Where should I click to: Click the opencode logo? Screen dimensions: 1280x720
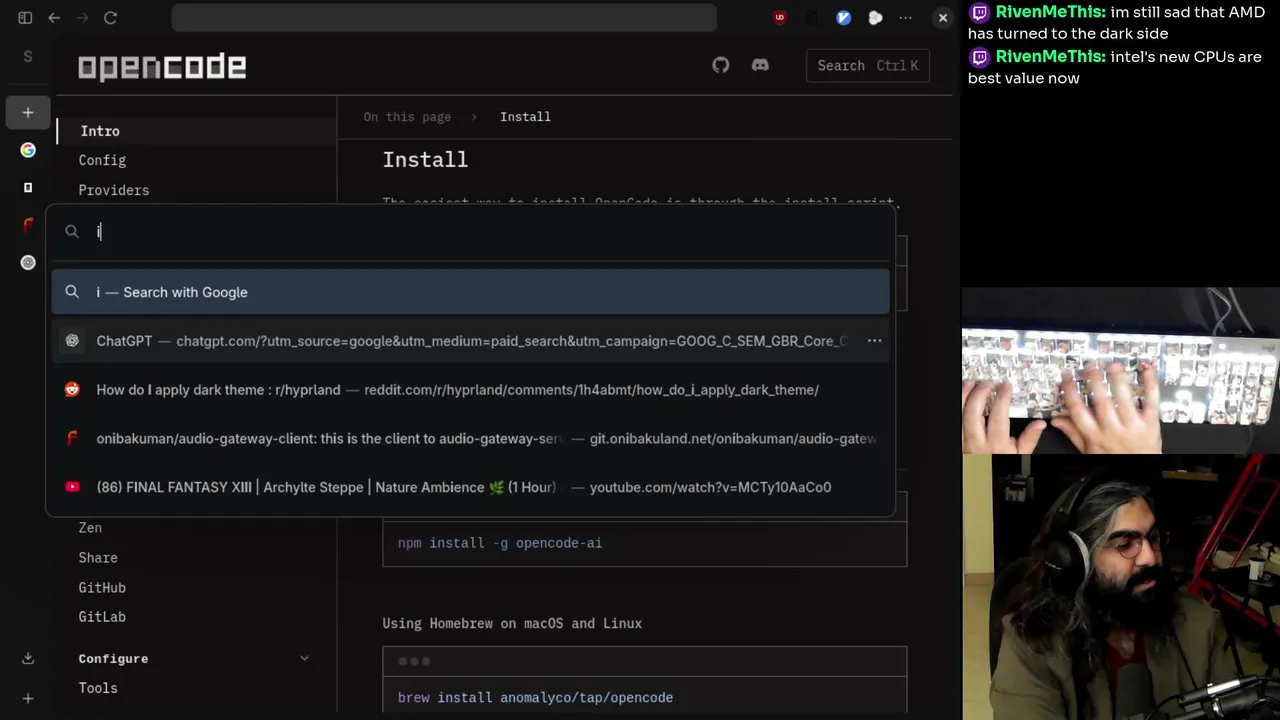[x=162, y=67]
